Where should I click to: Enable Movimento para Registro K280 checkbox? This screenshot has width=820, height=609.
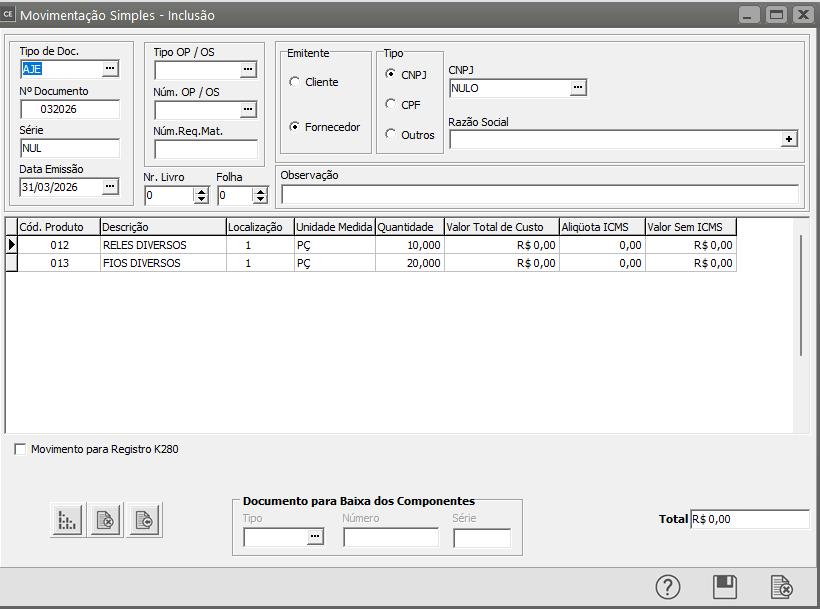tap(20, 450)
